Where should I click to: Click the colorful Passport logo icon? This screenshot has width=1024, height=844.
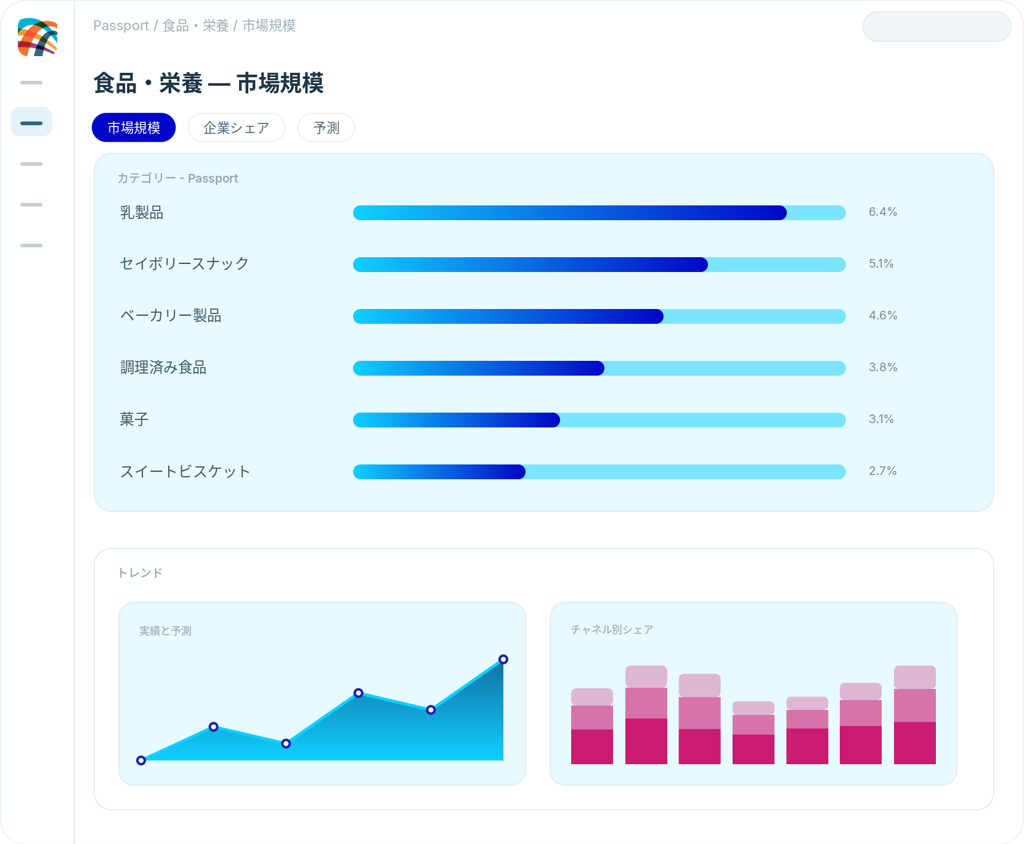tap(37, 37)
